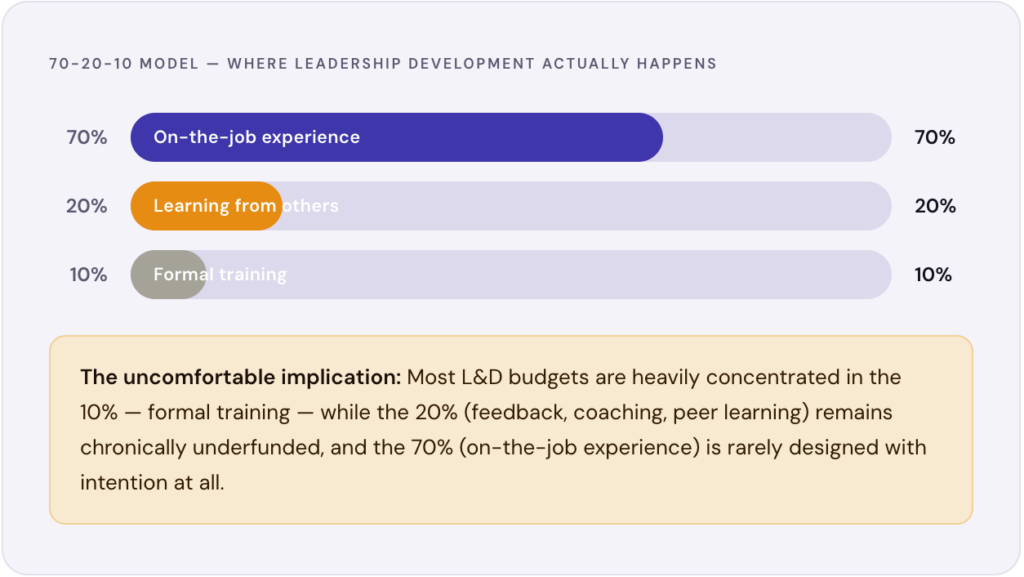The width and height of the screenshot is (1024, 577).
Task: Click the 20% label left of the bars
Action: (x=87, y=206)
